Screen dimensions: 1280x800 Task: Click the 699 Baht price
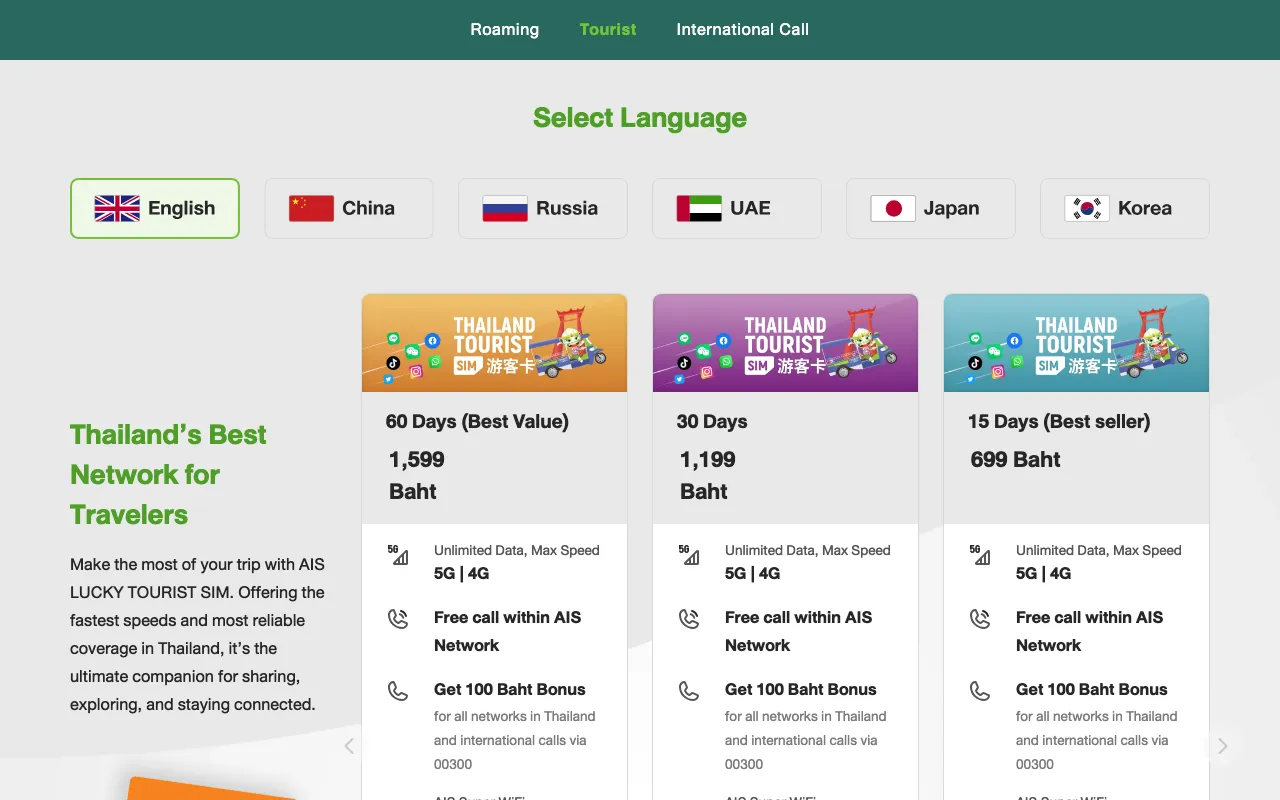tap(1015, 460)
